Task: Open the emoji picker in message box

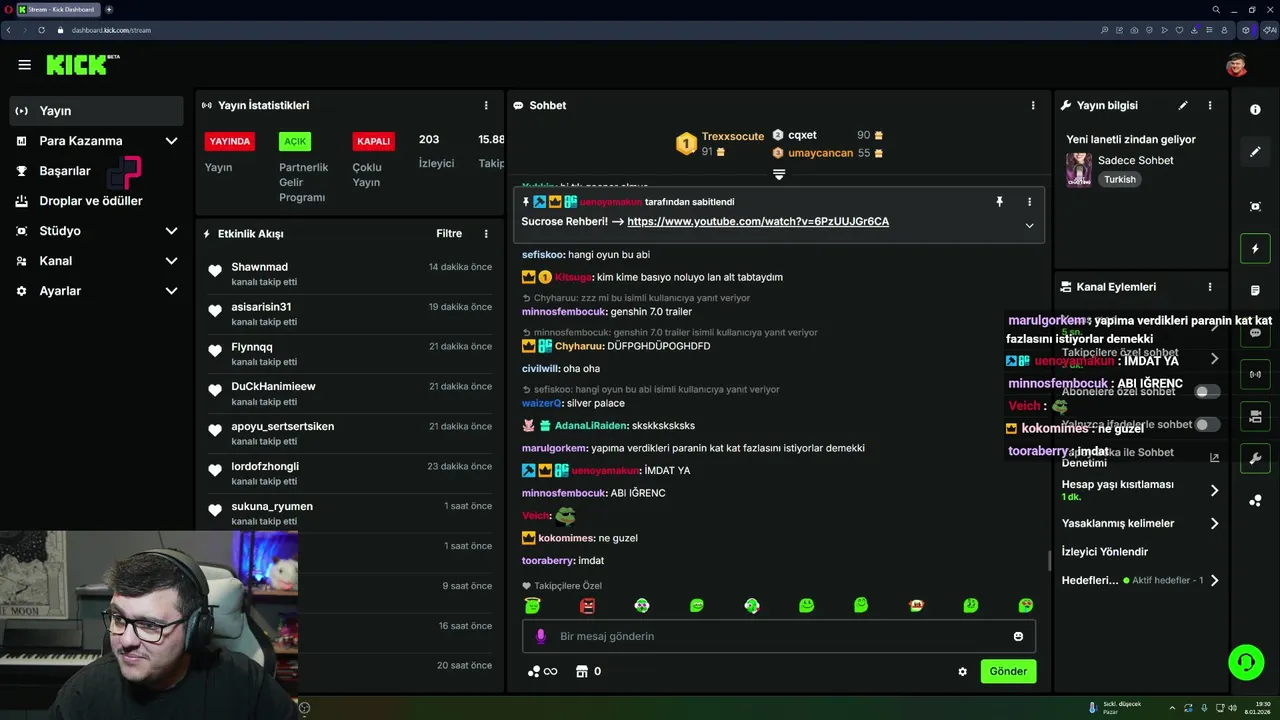Action: point(1018,636)
